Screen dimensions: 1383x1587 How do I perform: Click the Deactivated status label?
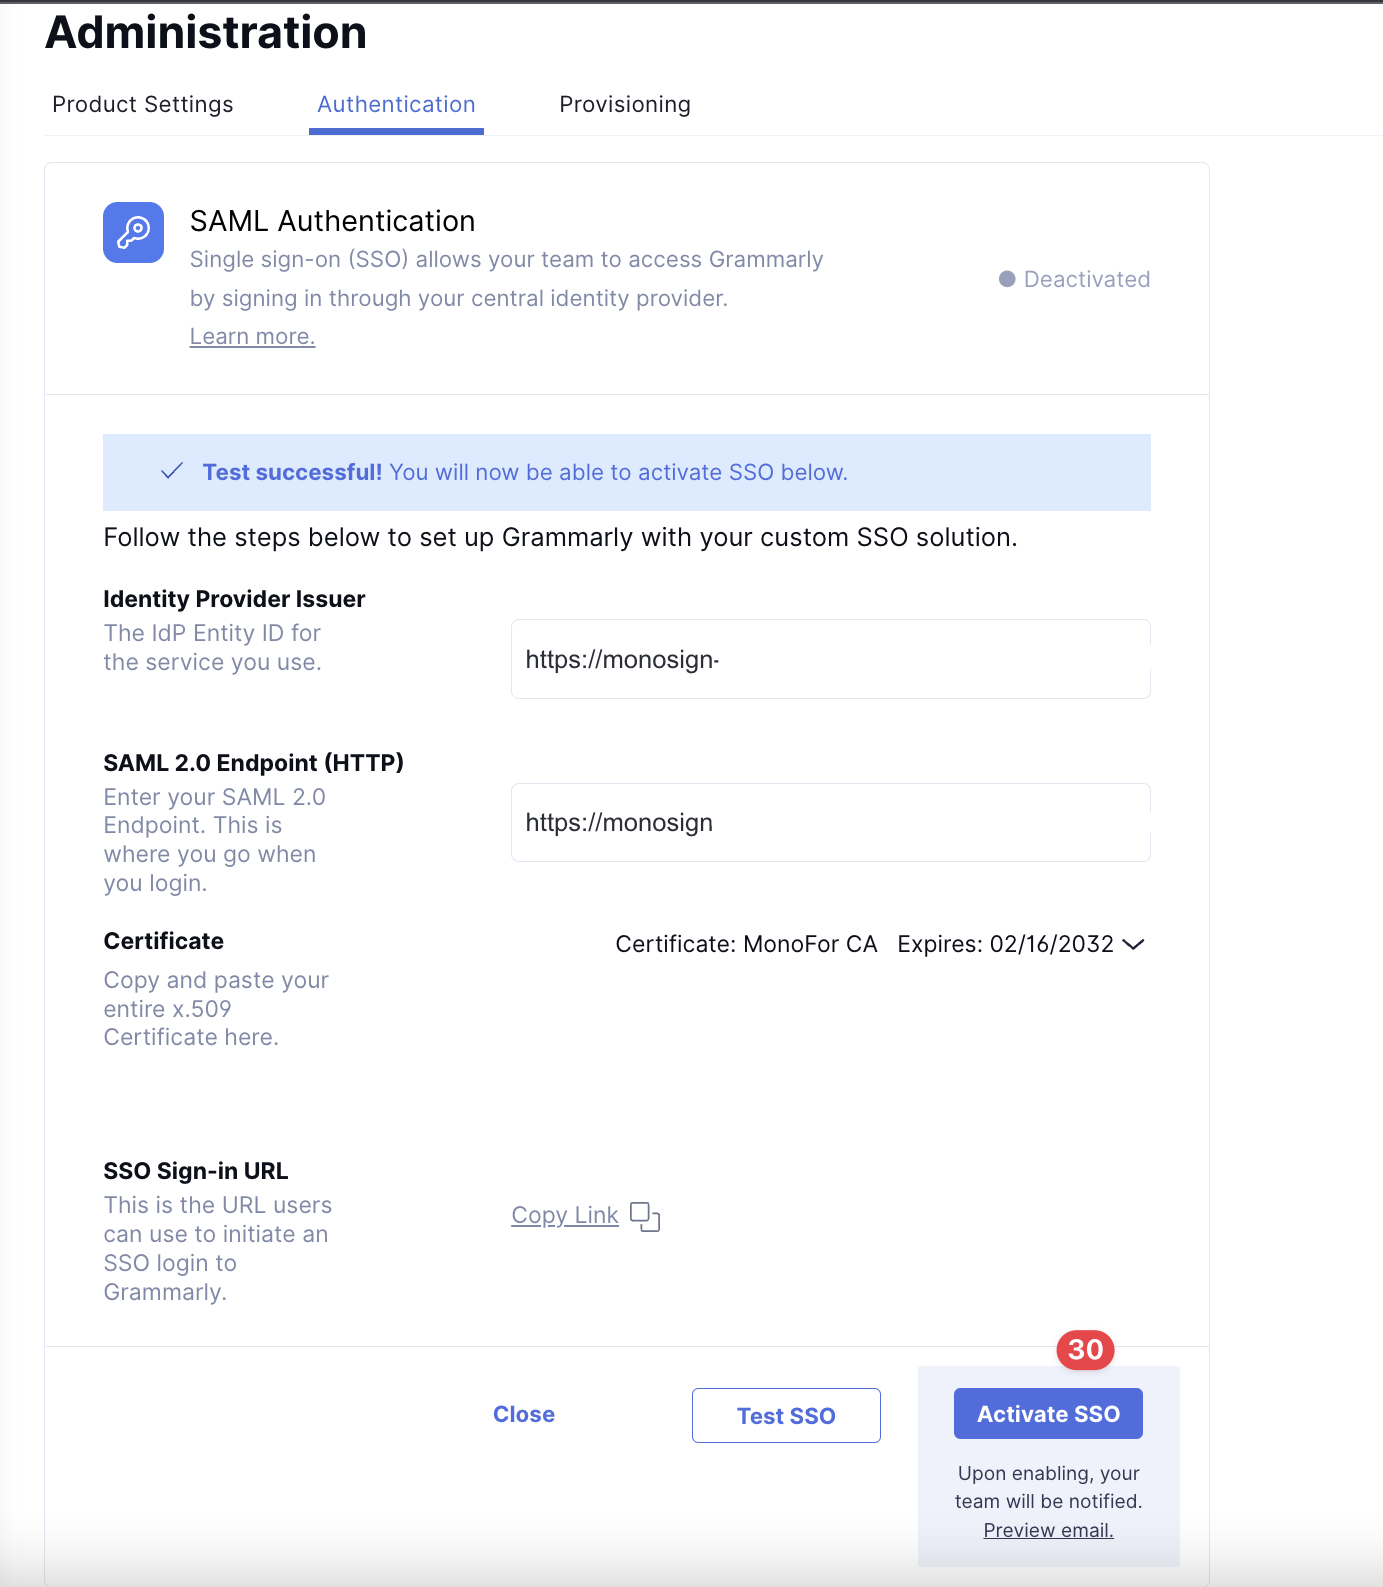pos(1087,279)
